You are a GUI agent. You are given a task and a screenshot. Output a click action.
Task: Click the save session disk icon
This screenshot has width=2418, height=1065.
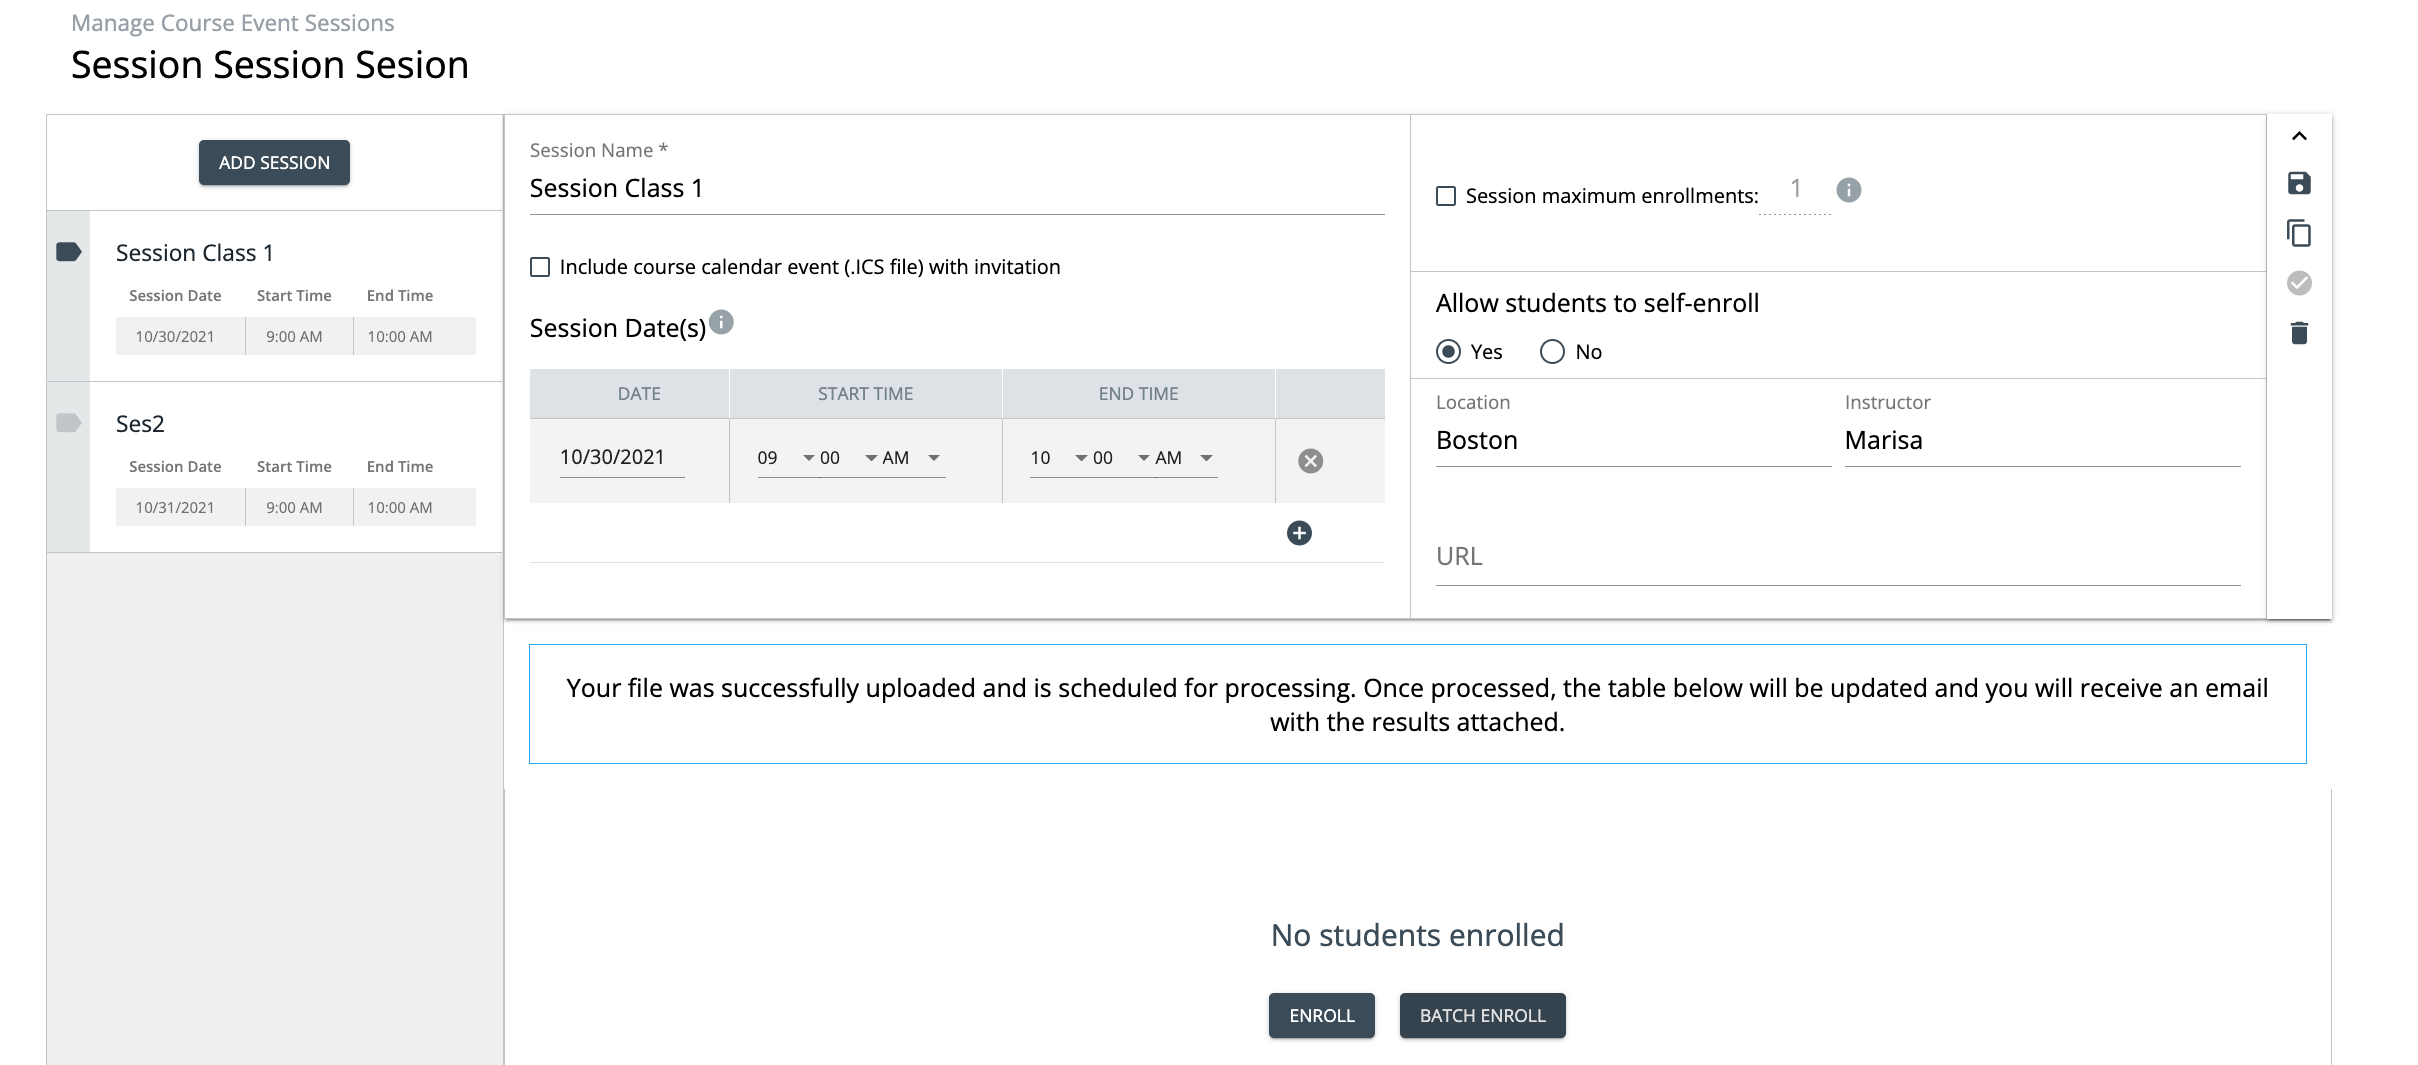[x=2299, y=183]
